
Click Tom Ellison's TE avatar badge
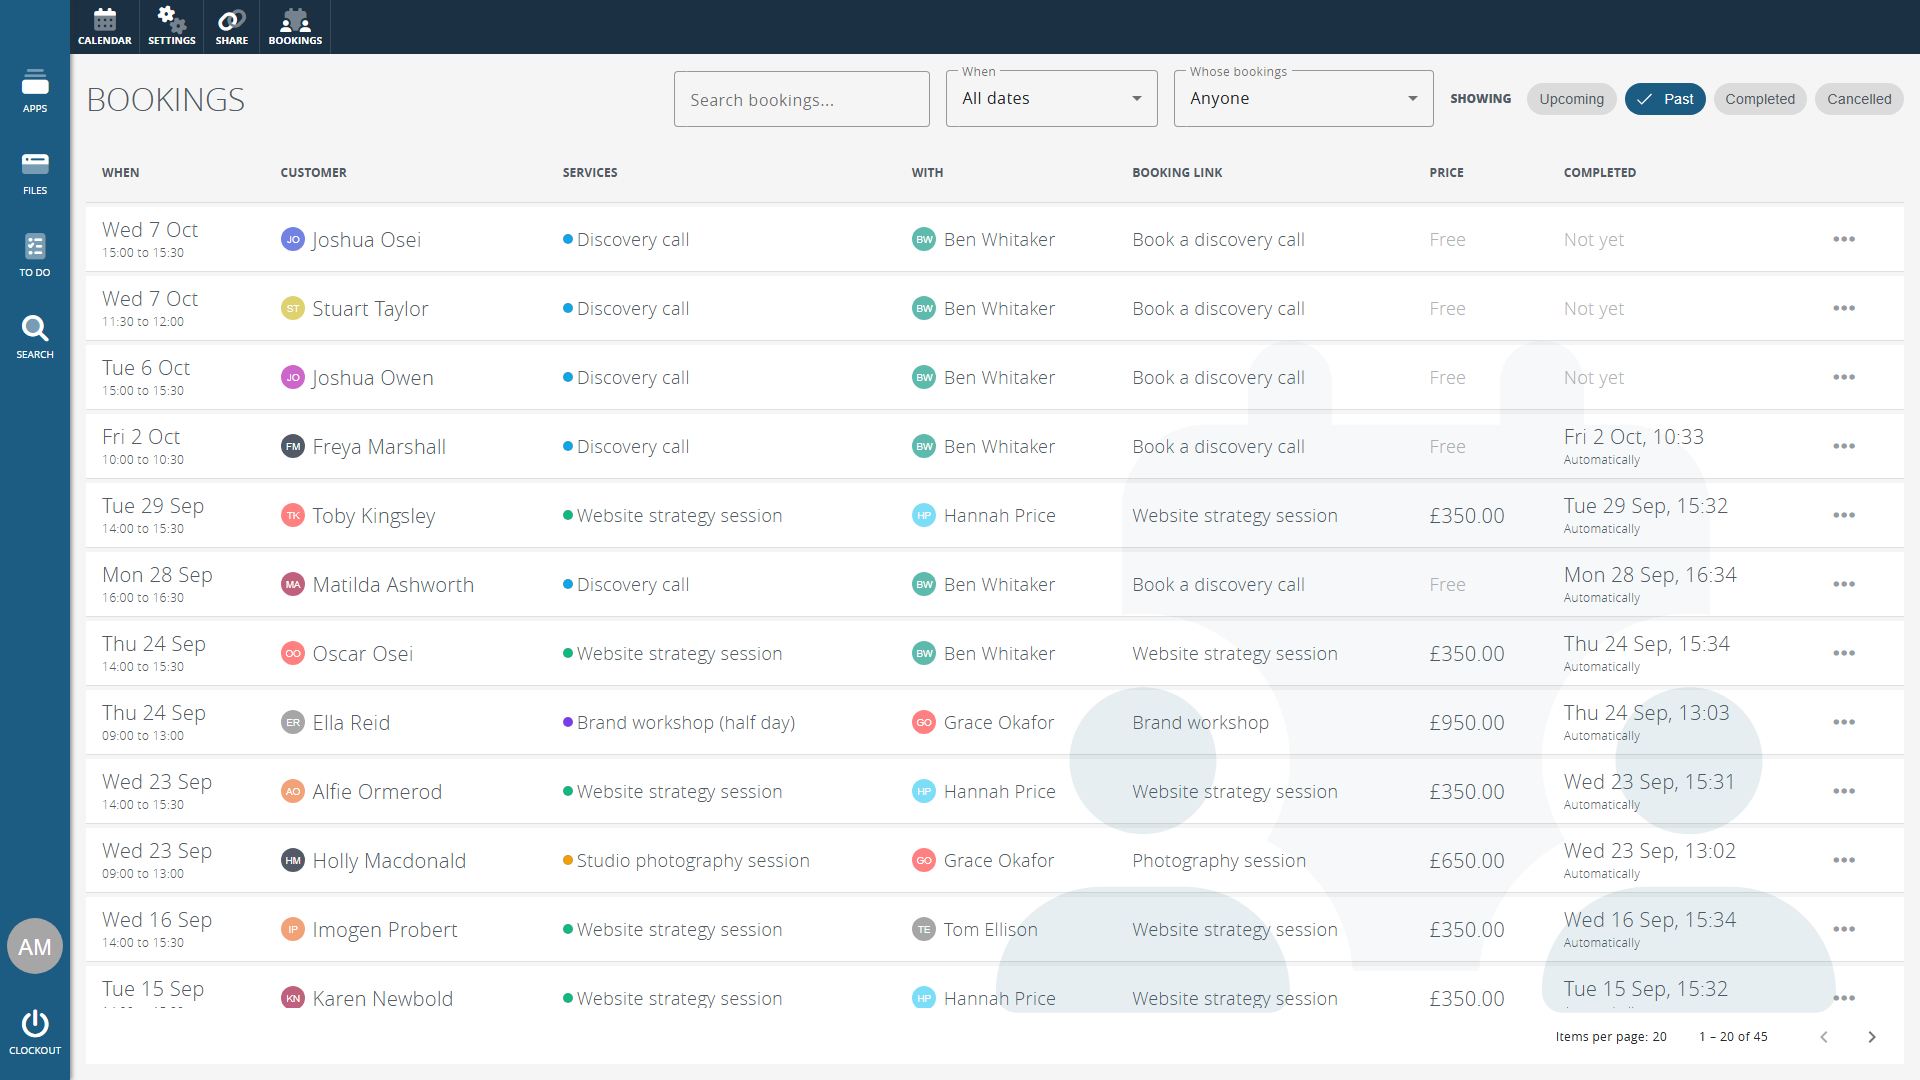pyautogui.click(x=924, y=929)
